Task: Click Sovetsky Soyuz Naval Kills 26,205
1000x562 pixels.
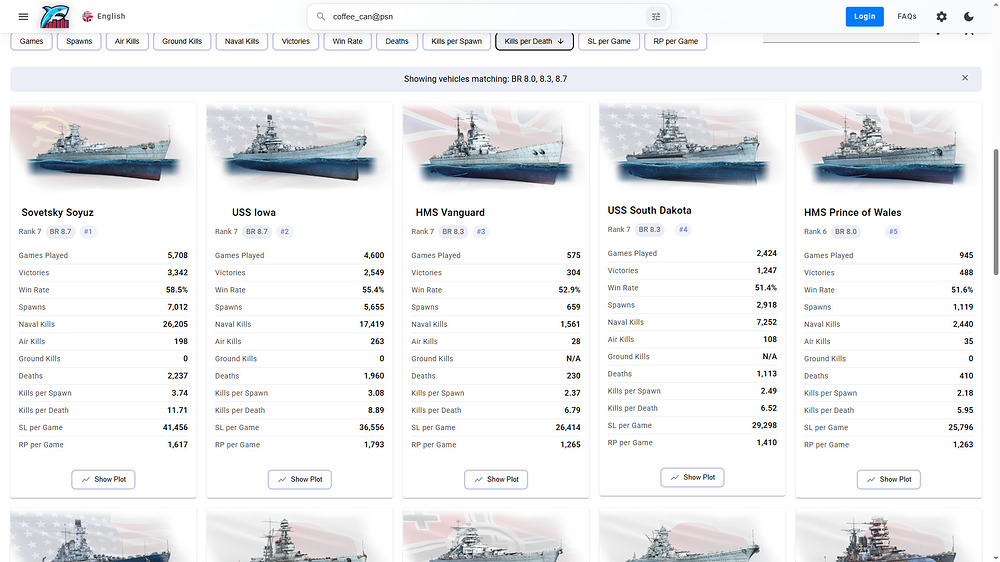Action: pyautogui.click(x=175, y=324)
